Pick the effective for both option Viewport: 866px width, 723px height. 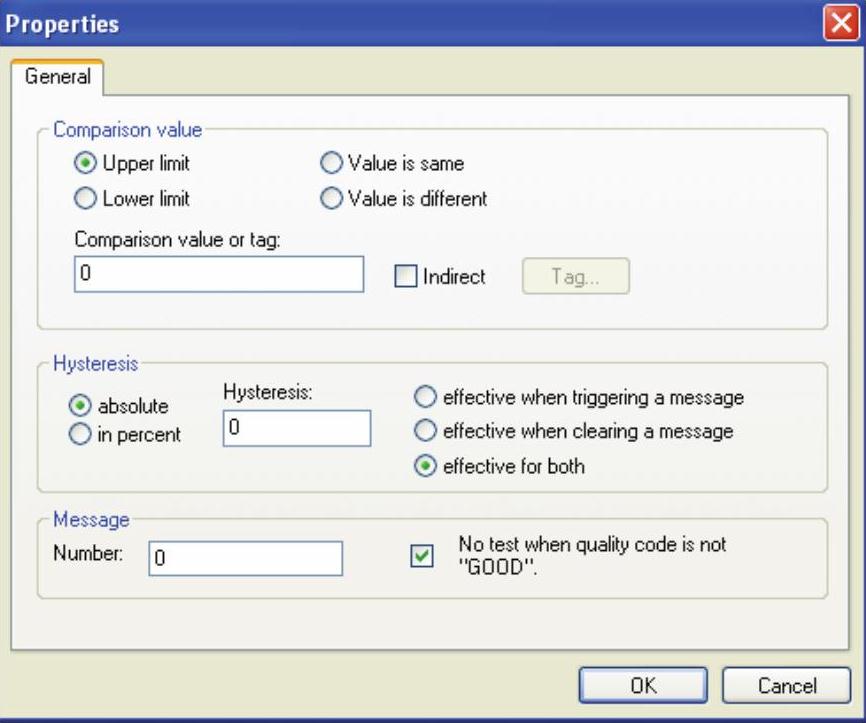click(x=426, y=465)
